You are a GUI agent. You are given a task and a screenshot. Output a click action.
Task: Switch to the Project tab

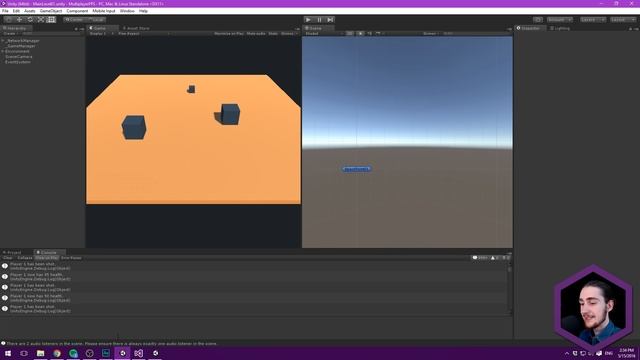click(13, 252)
